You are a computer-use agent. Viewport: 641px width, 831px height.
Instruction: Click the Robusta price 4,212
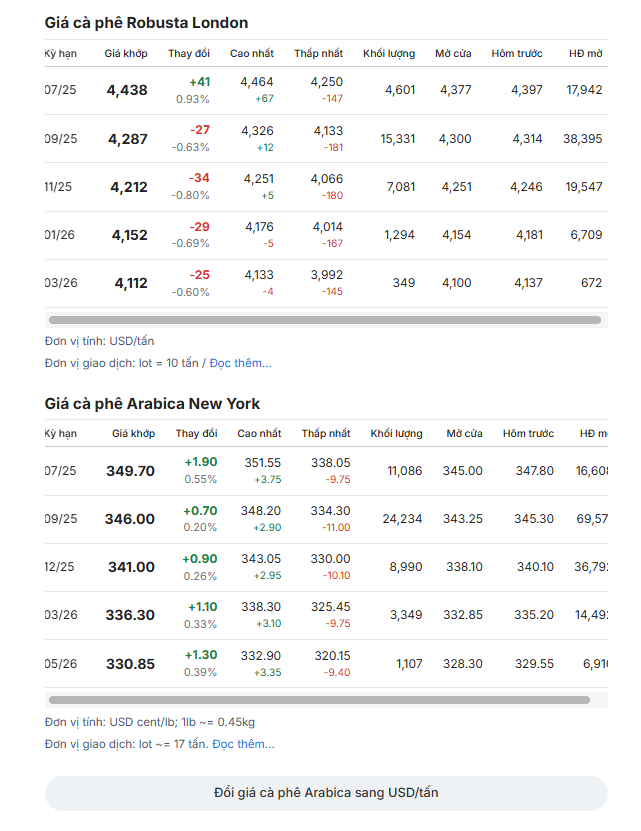(129, 187)
